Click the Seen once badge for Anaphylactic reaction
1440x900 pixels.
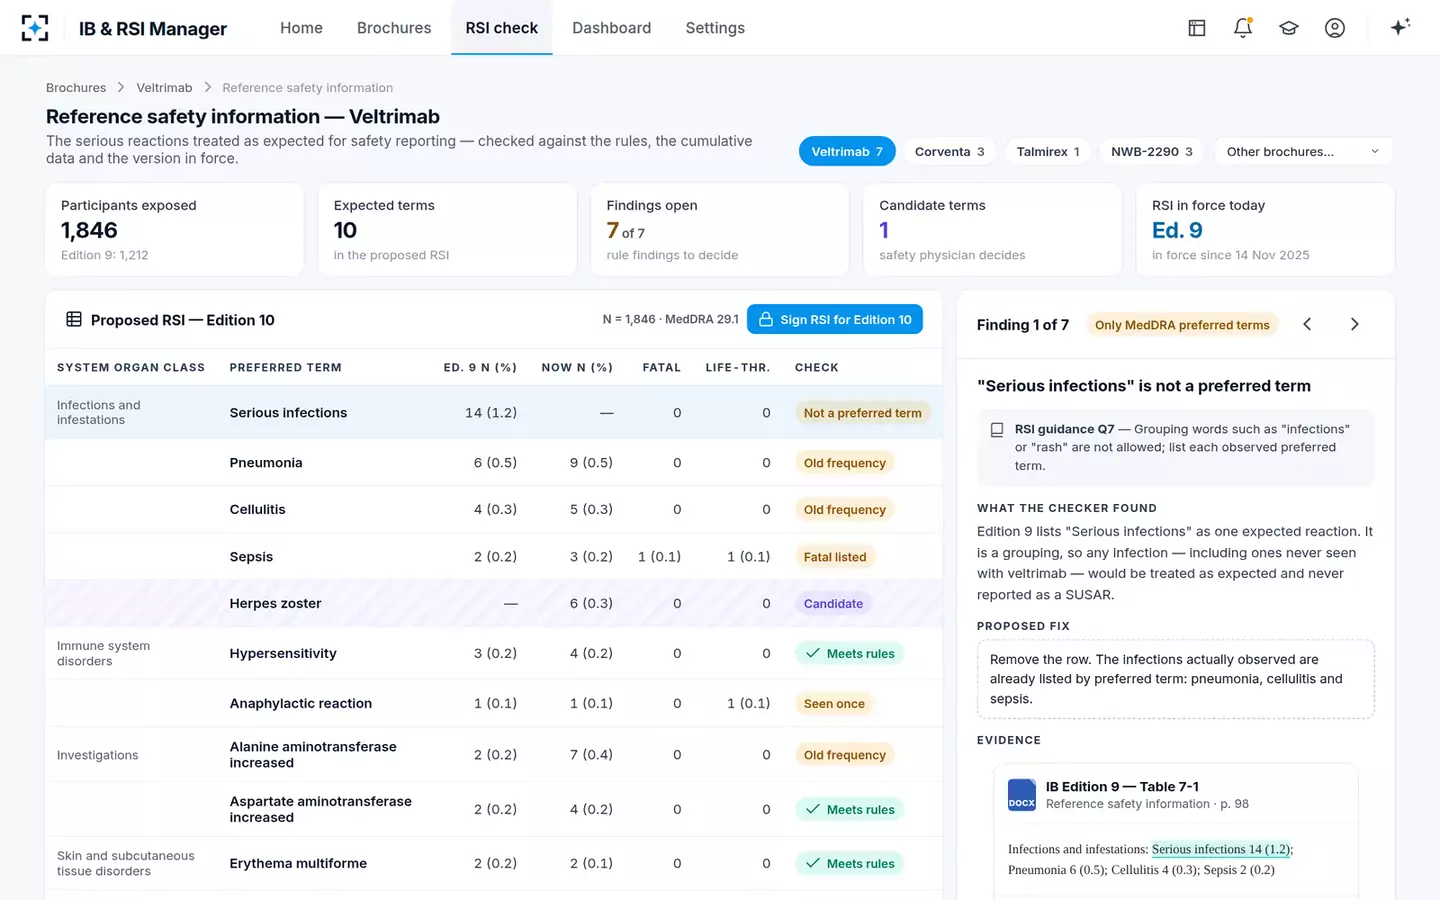[834, 704]
